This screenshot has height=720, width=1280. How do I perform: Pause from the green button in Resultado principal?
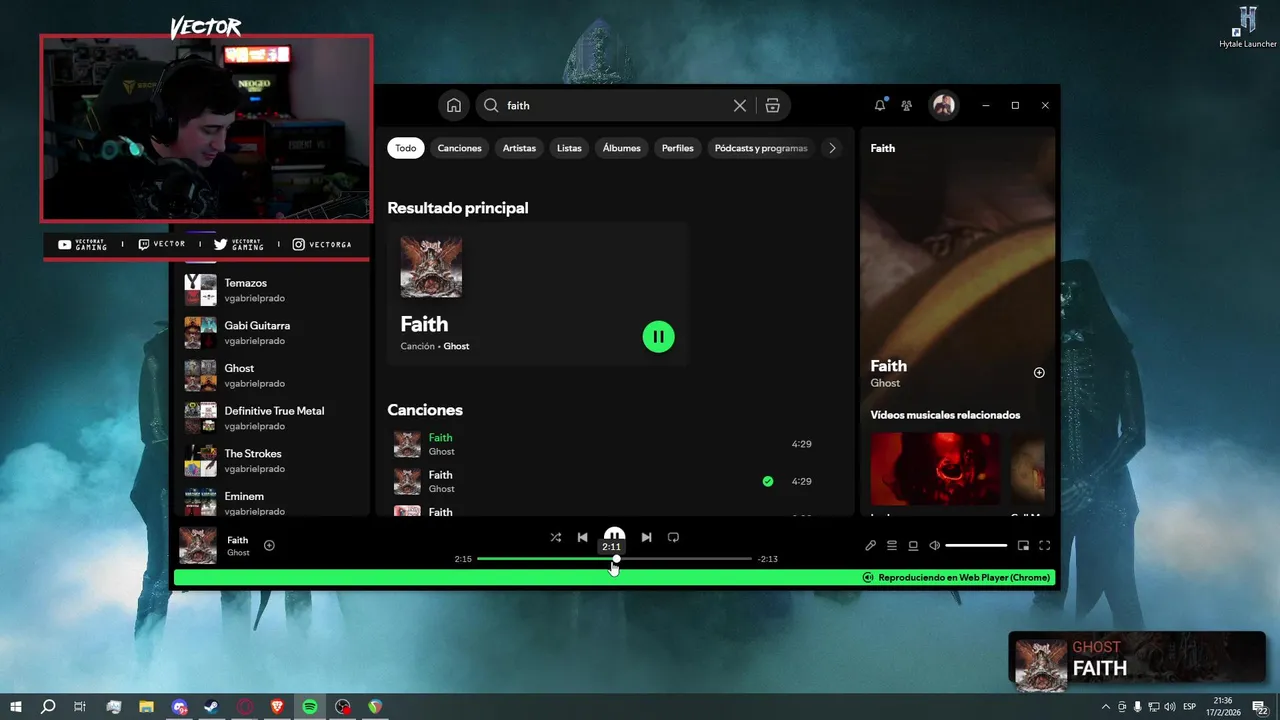click(658, 336)
